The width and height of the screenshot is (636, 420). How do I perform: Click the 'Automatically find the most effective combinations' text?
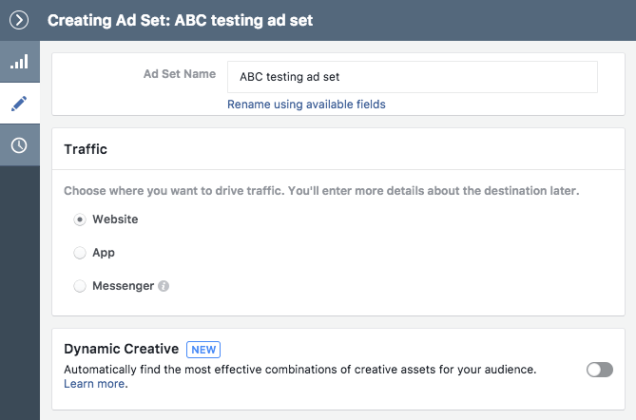click(x=300, y=370)
